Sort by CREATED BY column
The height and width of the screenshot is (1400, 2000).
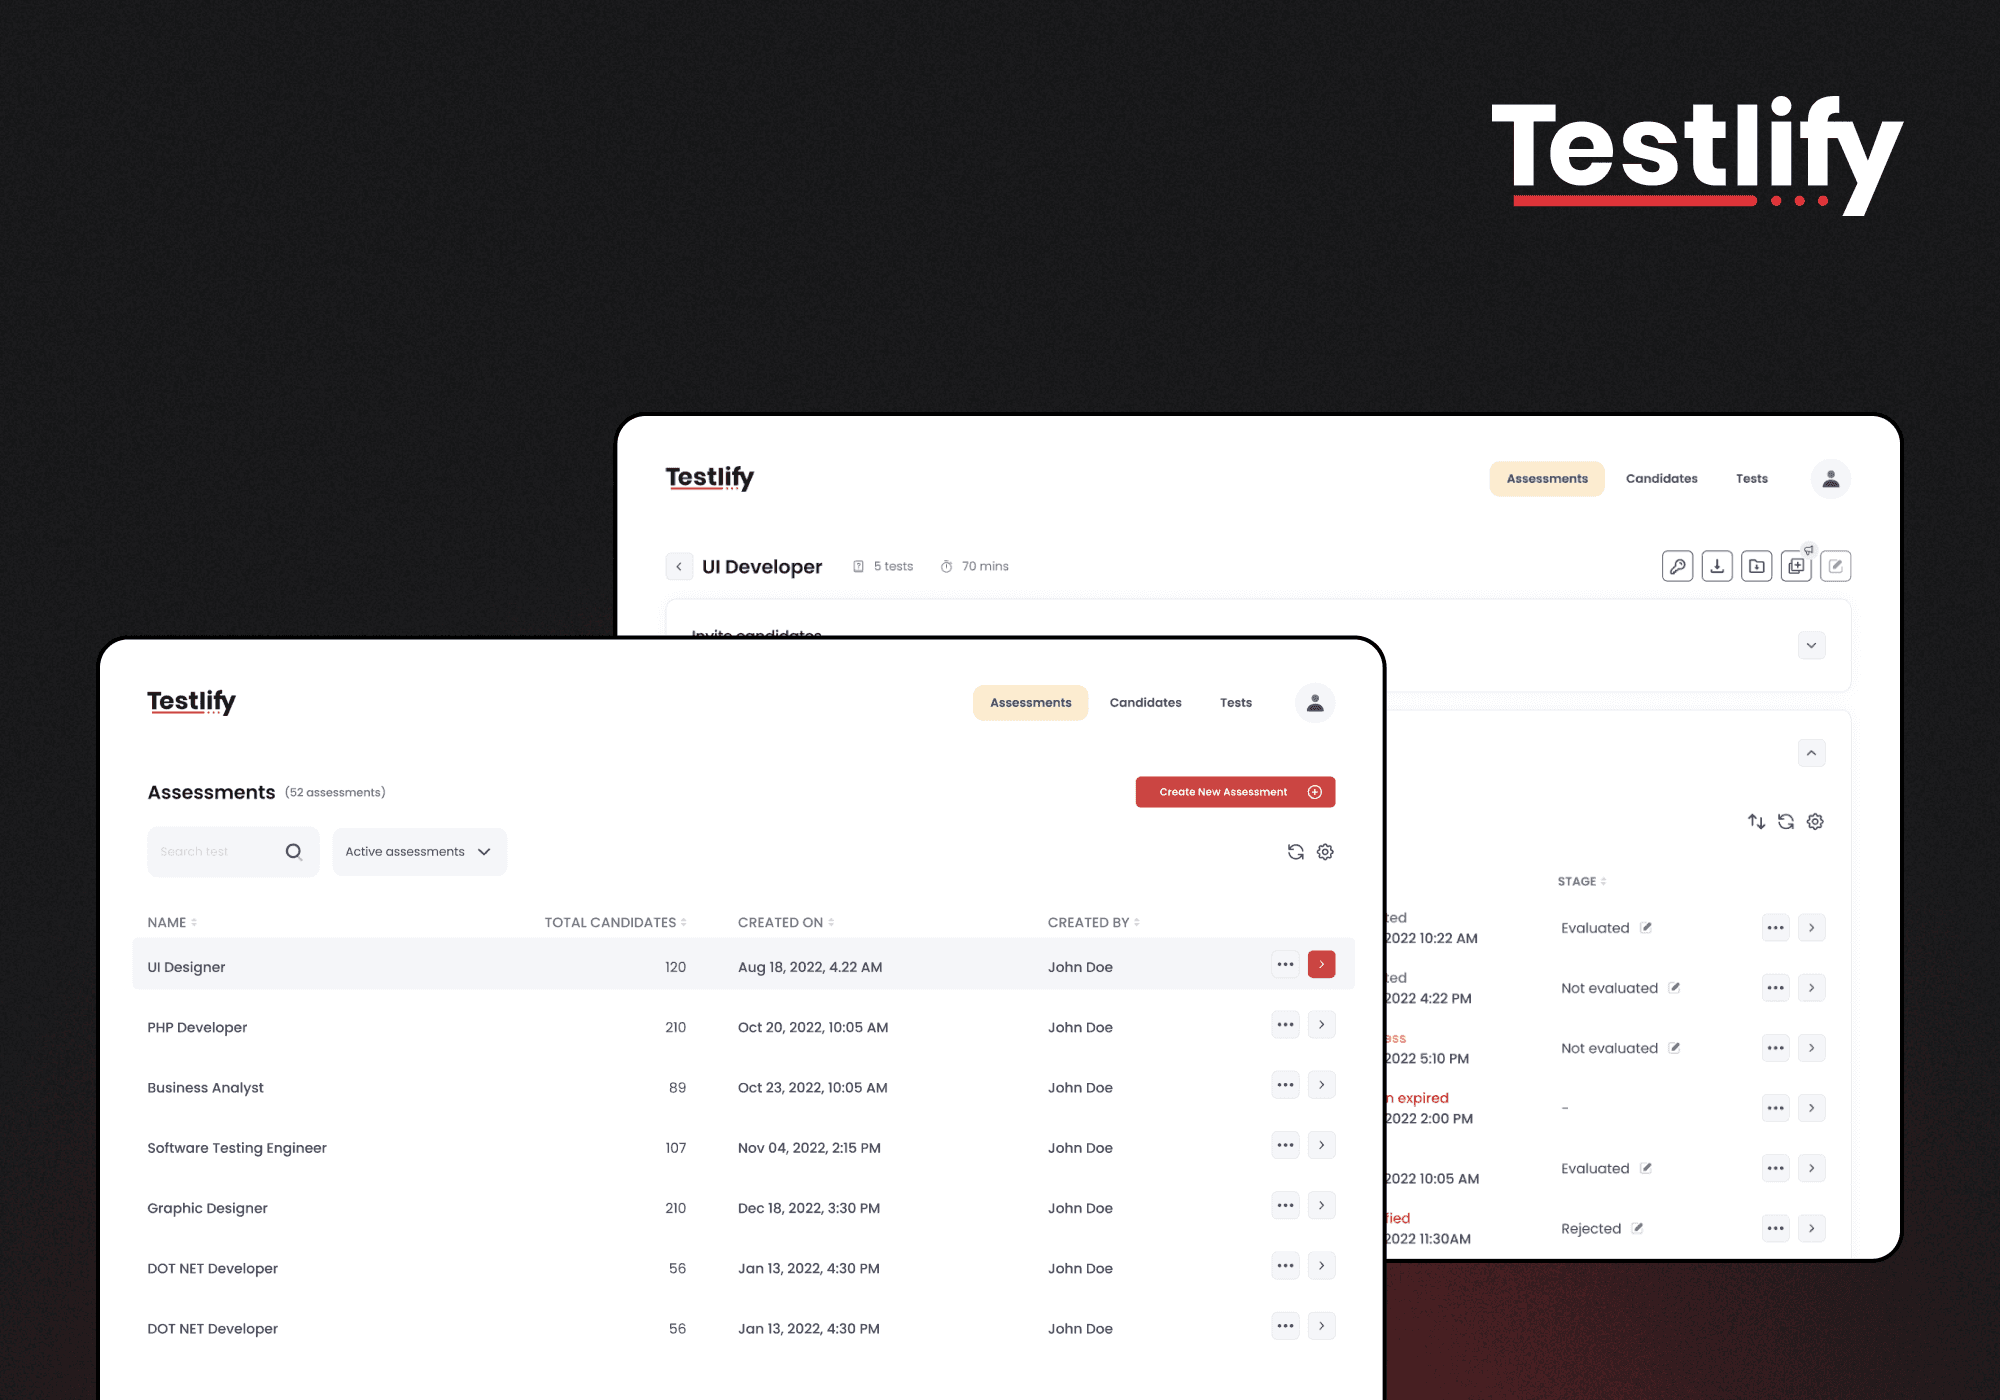(x=1094, y=922)
